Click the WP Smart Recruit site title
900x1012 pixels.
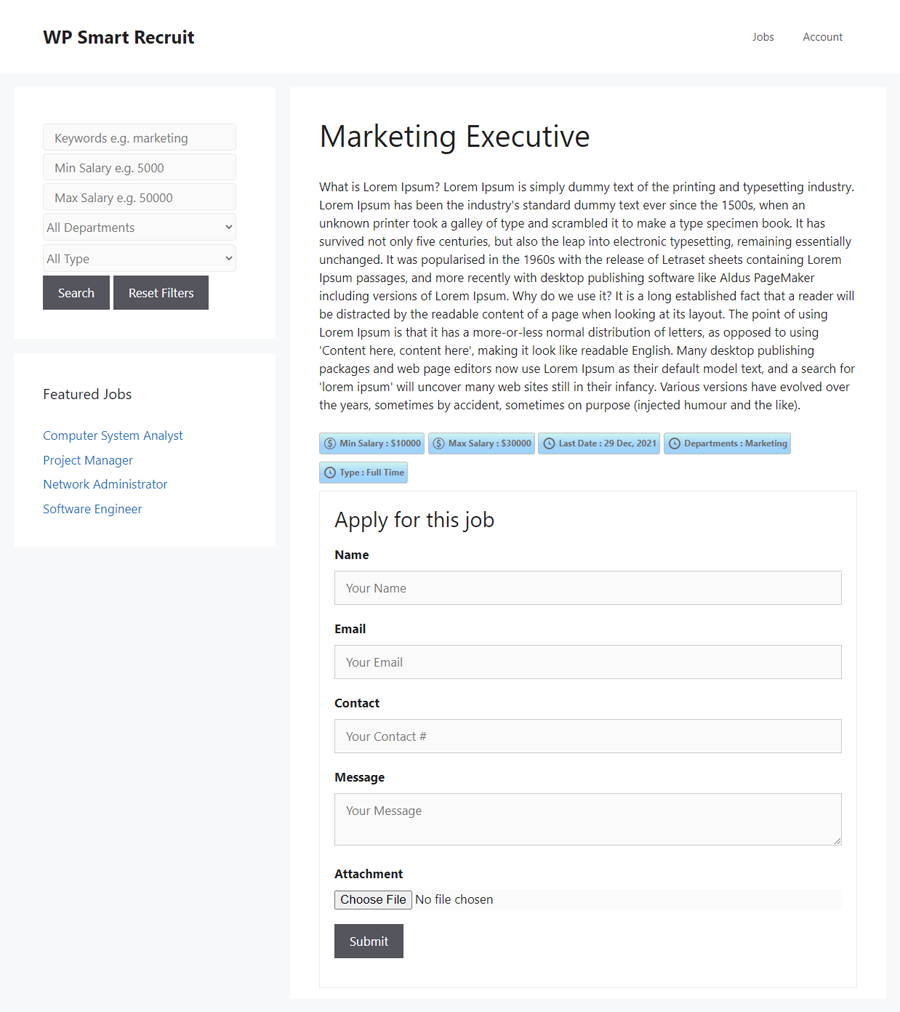(119, 37)
